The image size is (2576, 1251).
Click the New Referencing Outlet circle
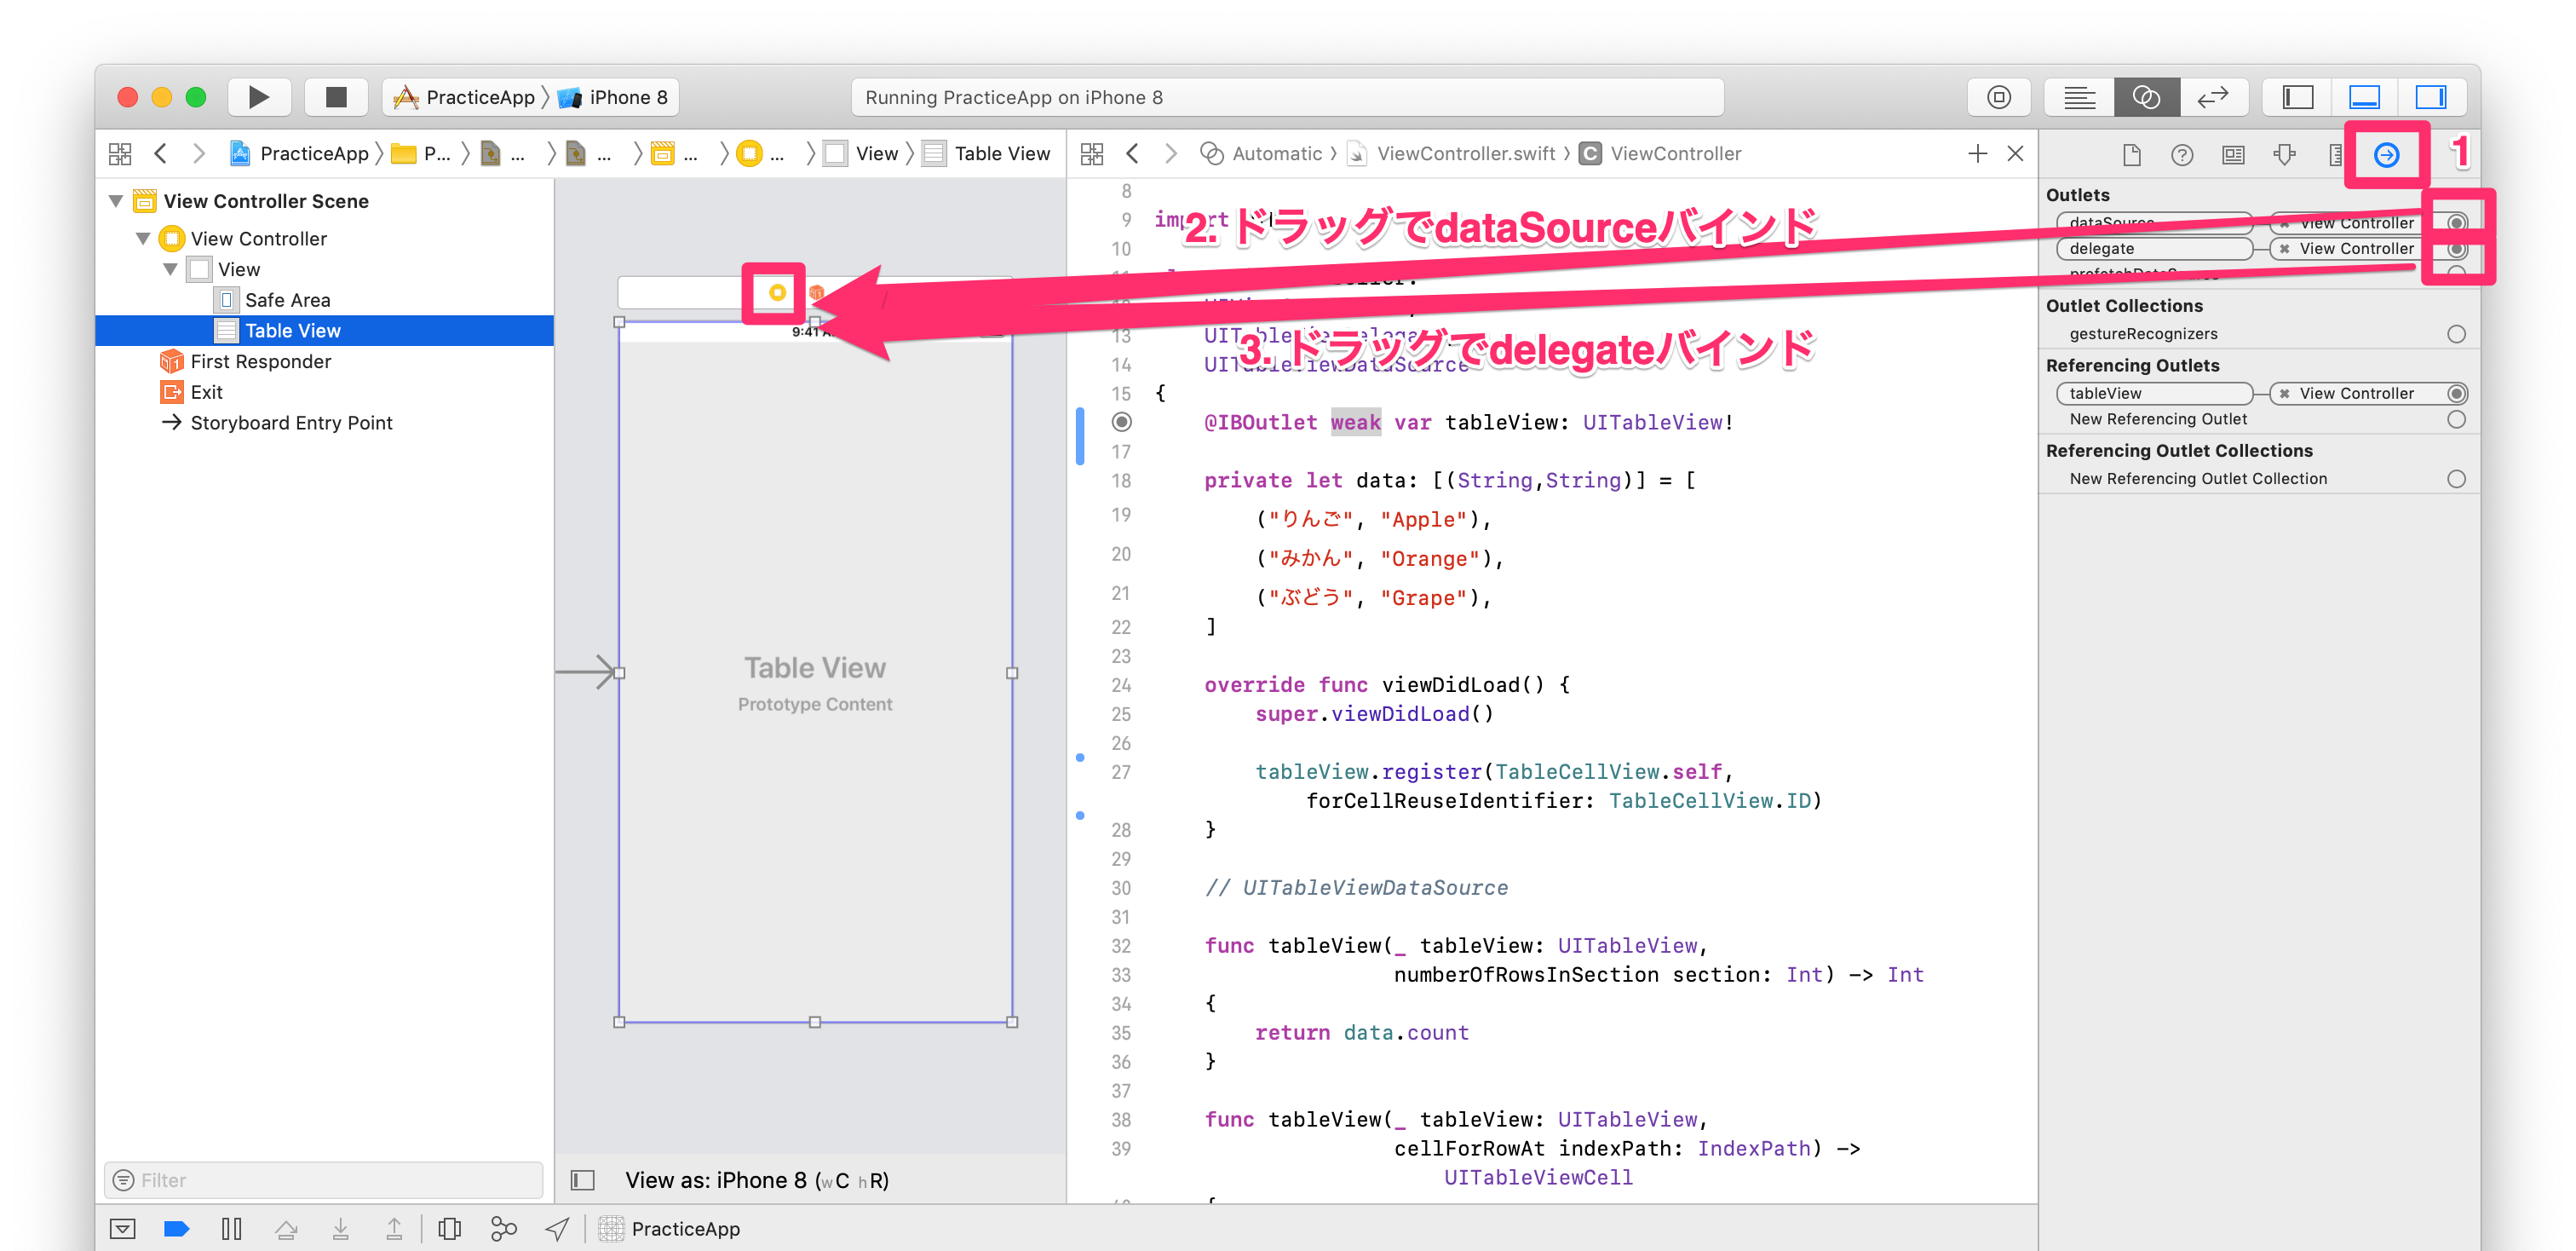coord(2456,419)
